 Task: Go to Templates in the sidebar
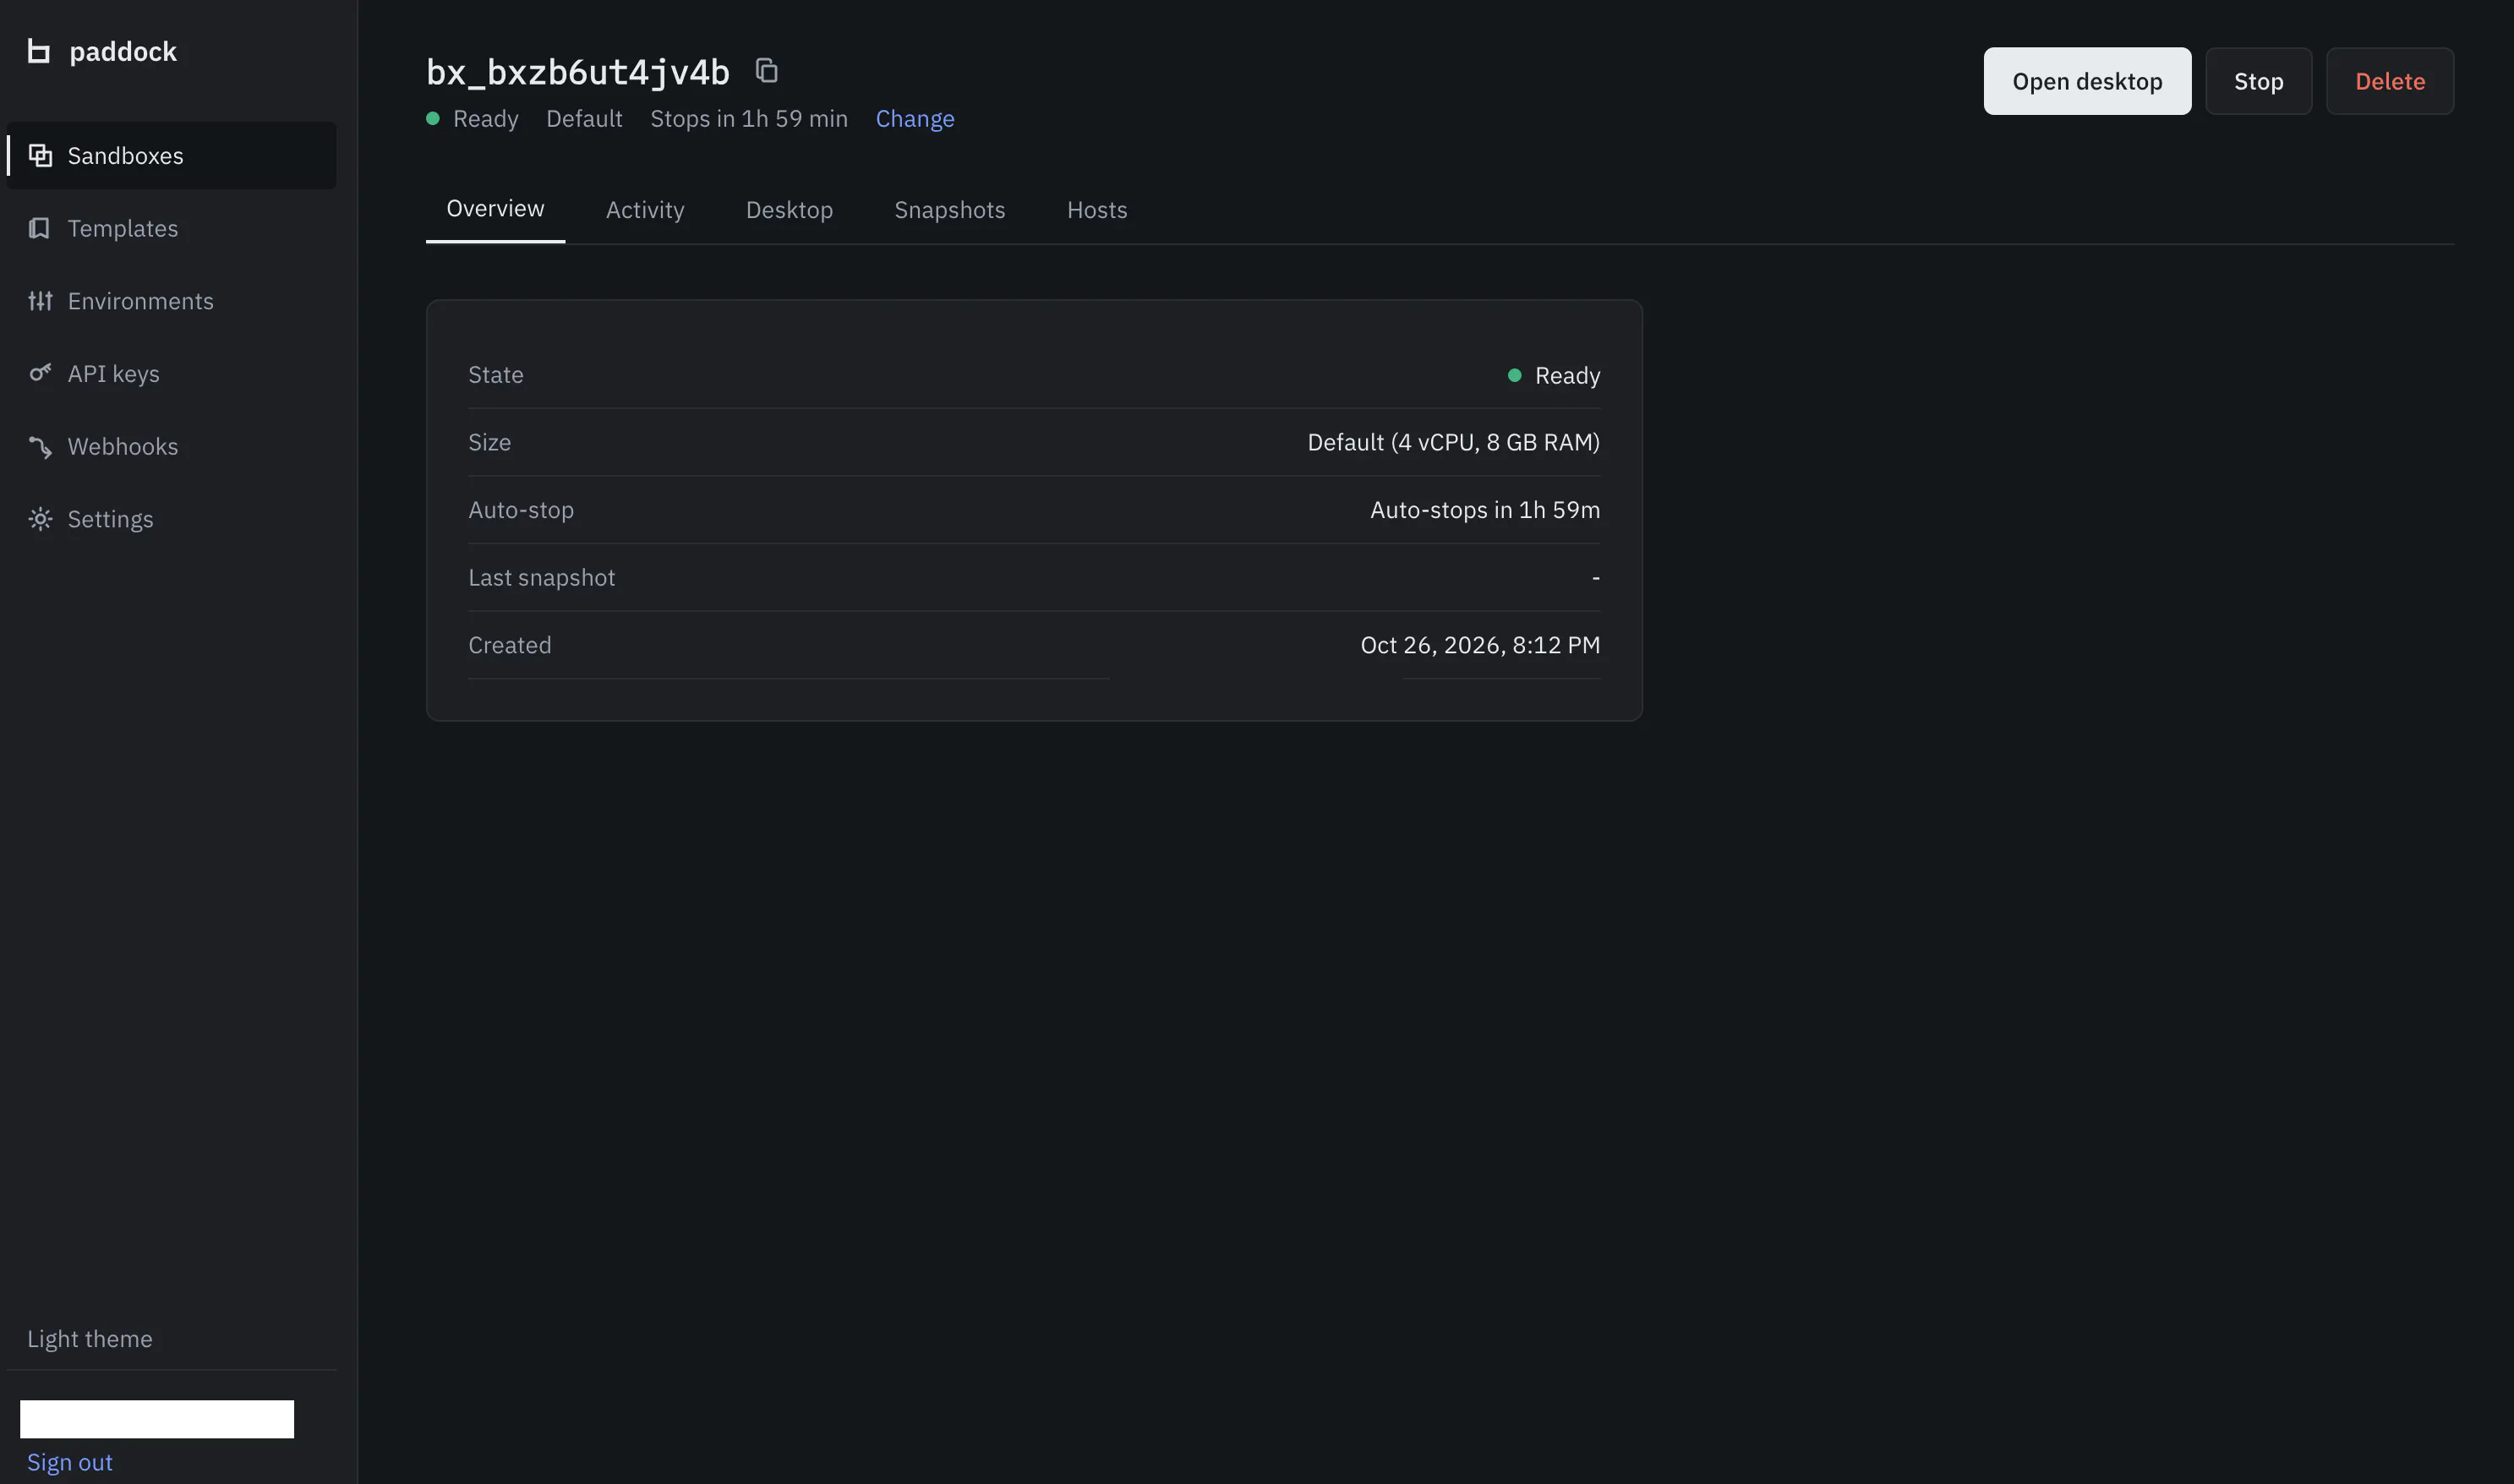tap(172, 228)
